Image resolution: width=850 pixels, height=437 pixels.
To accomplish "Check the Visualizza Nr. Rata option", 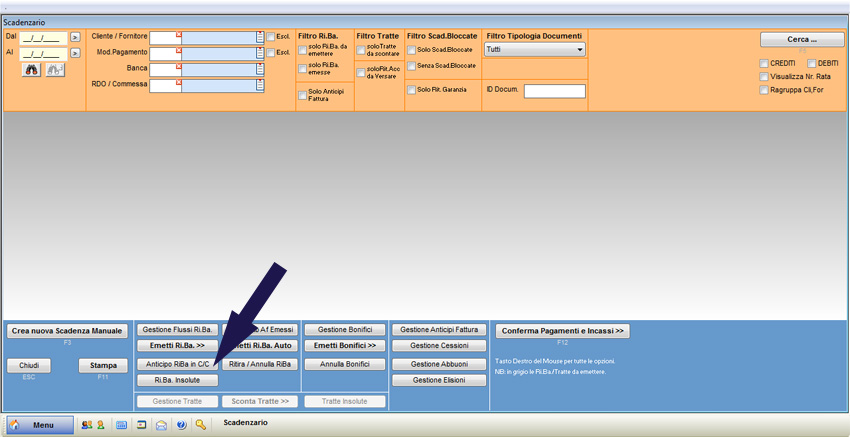I will (764, 76).
